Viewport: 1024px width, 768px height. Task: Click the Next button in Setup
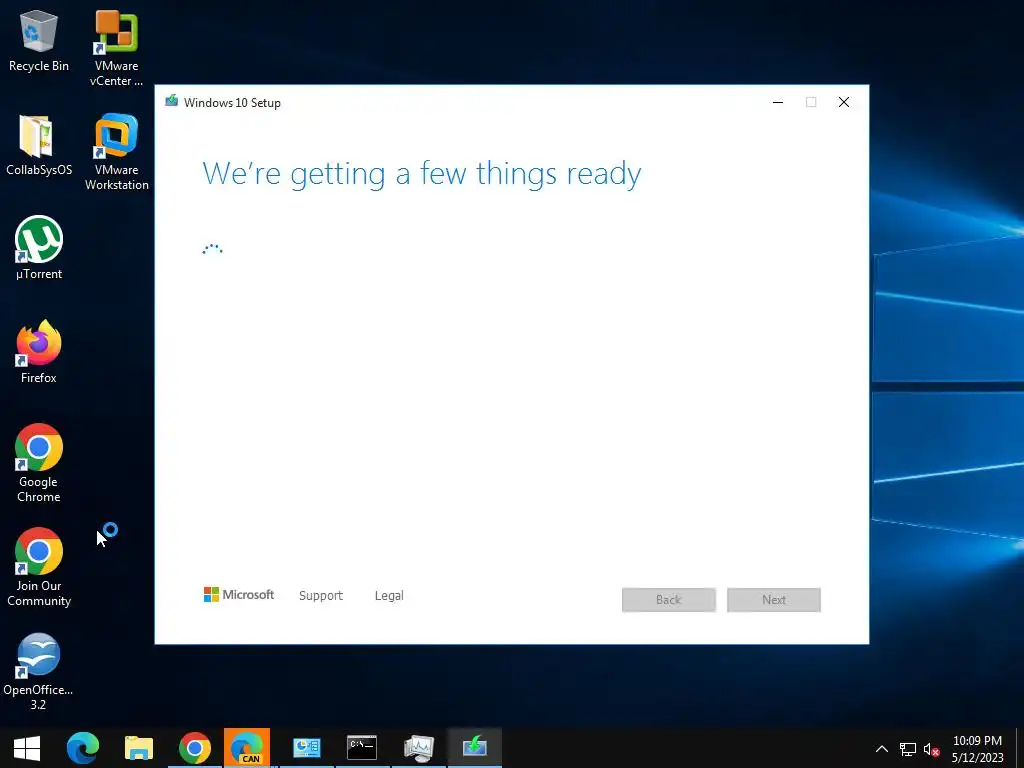(x=774, y=600)
